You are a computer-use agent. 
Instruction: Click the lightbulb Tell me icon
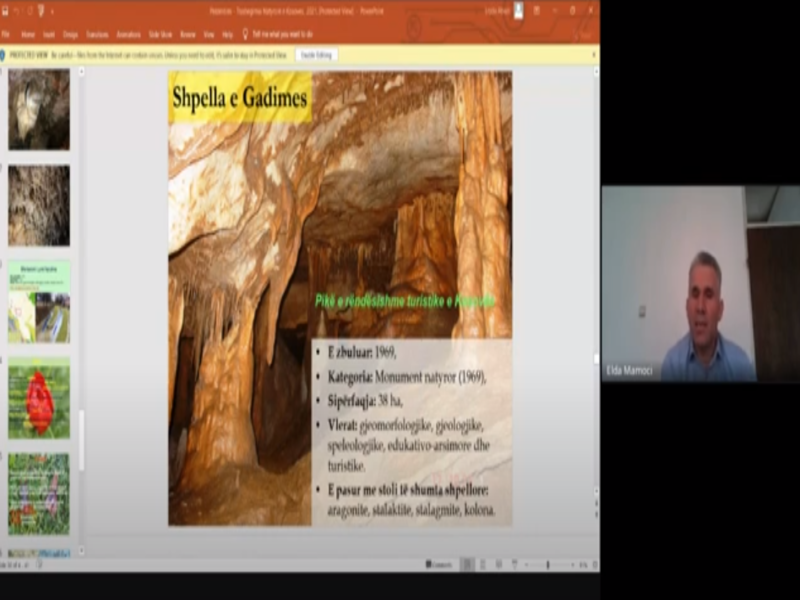[x=245, y=34]
